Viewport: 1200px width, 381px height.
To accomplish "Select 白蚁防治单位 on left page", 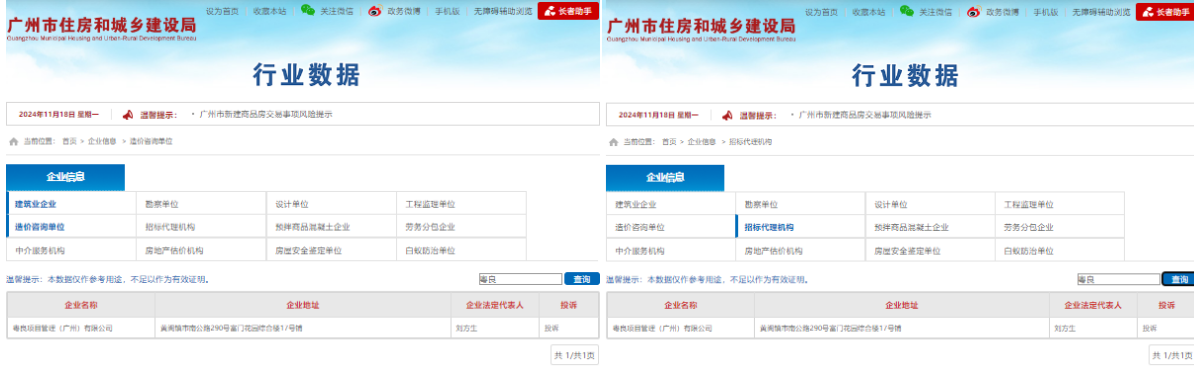I will point(461,250).
